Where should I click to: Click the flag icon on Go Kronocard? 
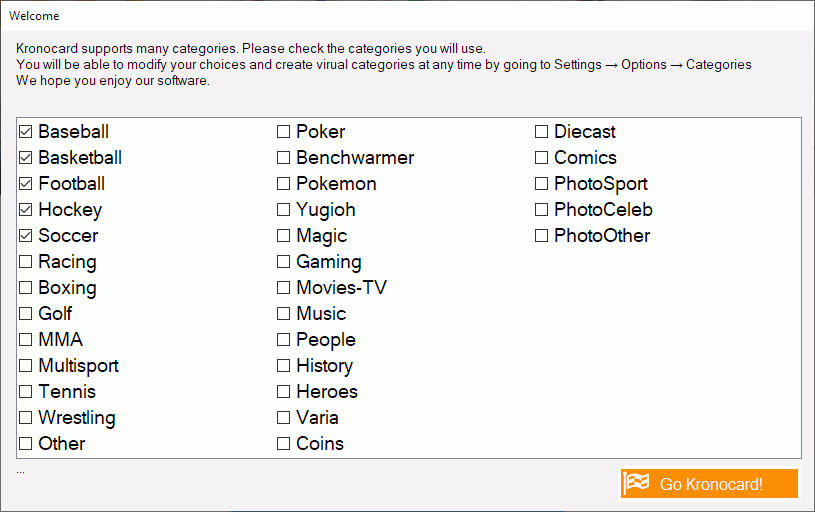pos(636,483)
